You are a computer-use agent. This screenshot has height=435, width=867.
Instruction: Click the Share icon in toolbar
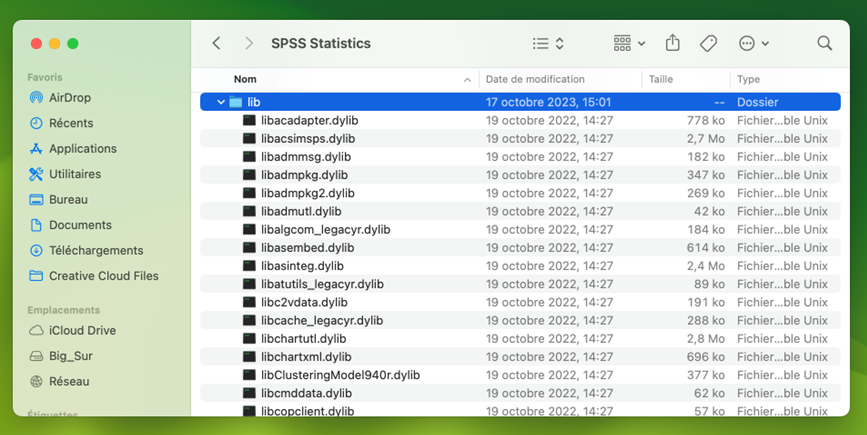click(x=672, y=44)
